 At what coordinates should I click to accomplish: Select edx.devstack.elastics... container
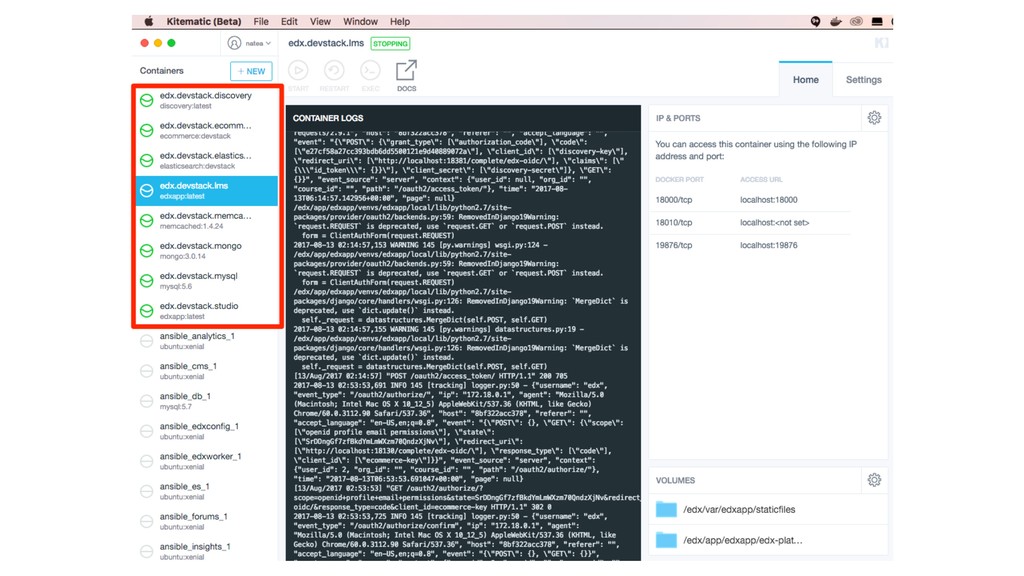tap(207, 160)
